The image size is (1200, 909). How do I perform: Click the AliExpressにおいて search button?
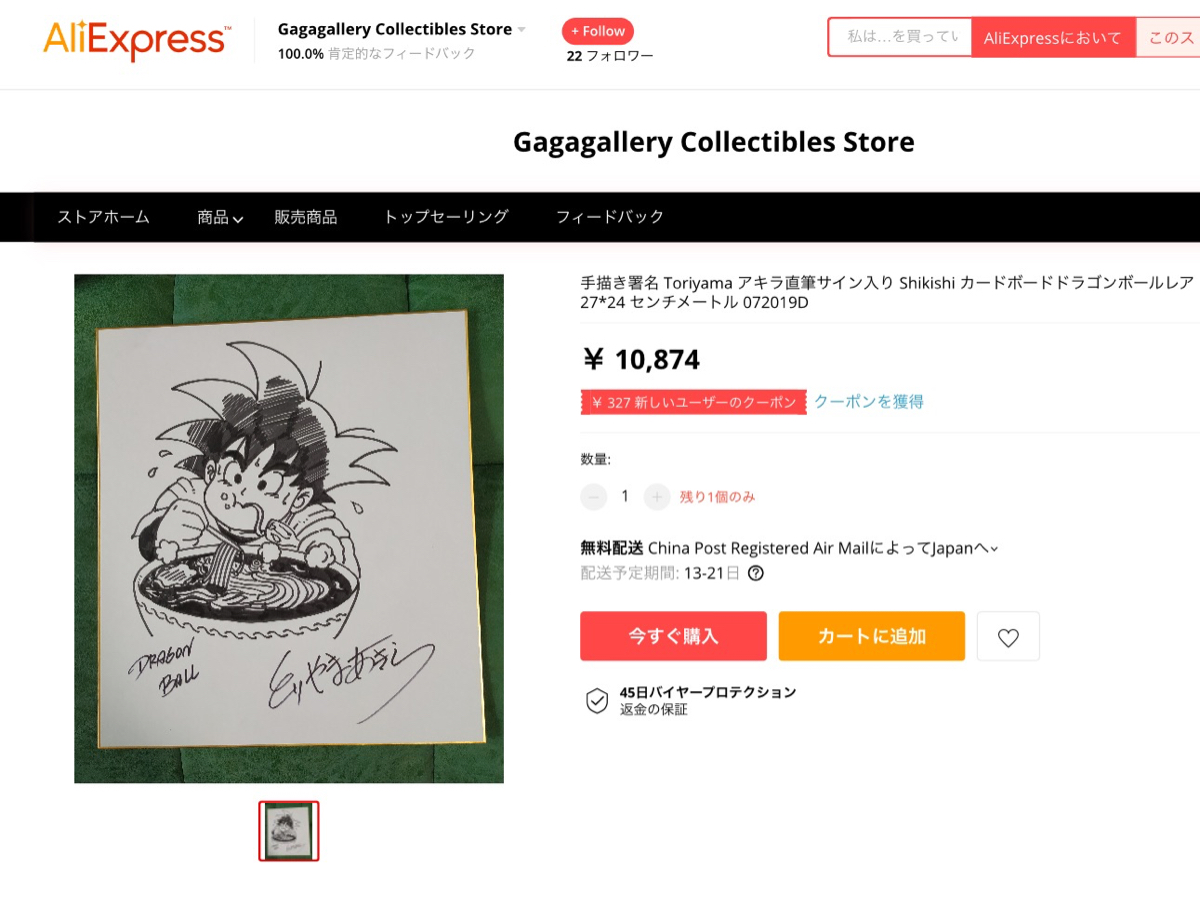point(1052,38)
